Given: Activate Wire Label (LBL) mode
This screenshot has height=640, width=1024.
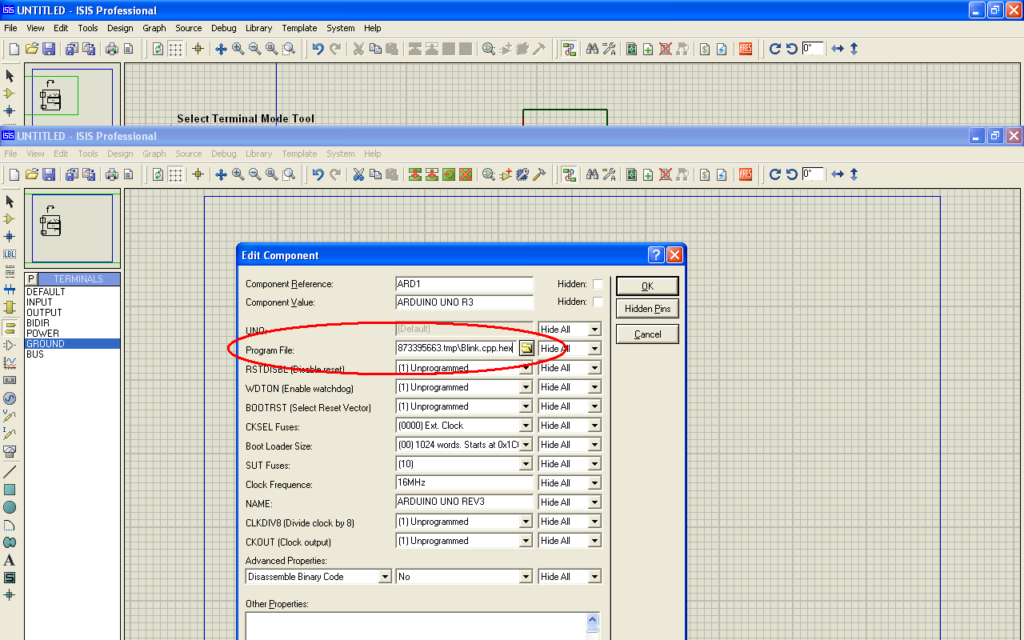Looking at the screenshot, I should pos(9,254).
